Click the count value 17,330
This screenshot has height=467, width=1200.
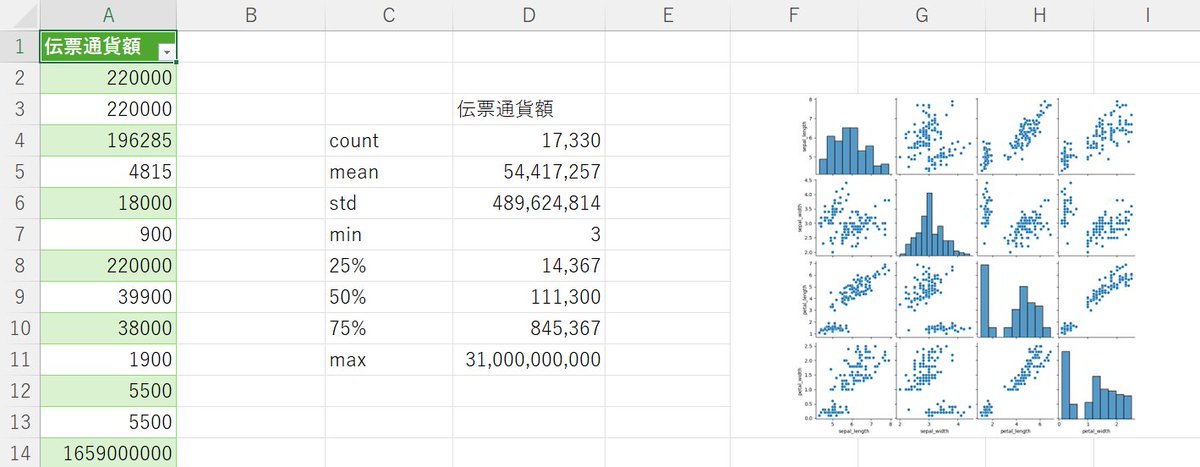[x=528, y=140]
